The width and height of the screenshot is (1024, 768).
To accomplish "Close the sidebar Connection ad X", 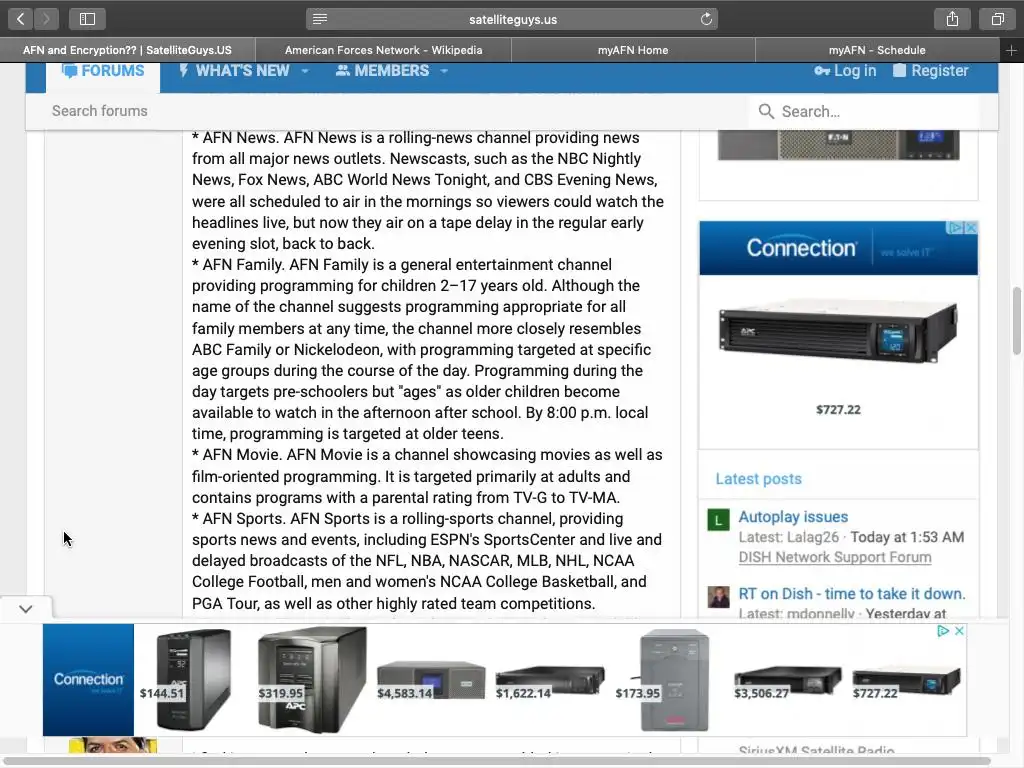I will (x=971, y=227).
